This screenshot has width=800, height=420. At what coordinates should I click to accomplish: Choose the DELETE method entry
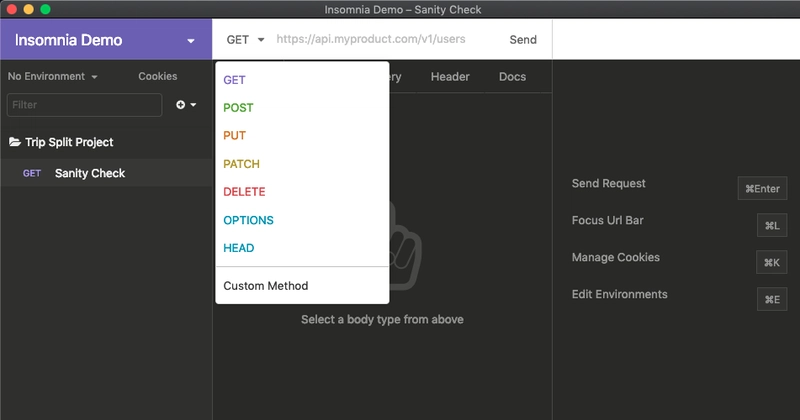(x=302, y=192)
